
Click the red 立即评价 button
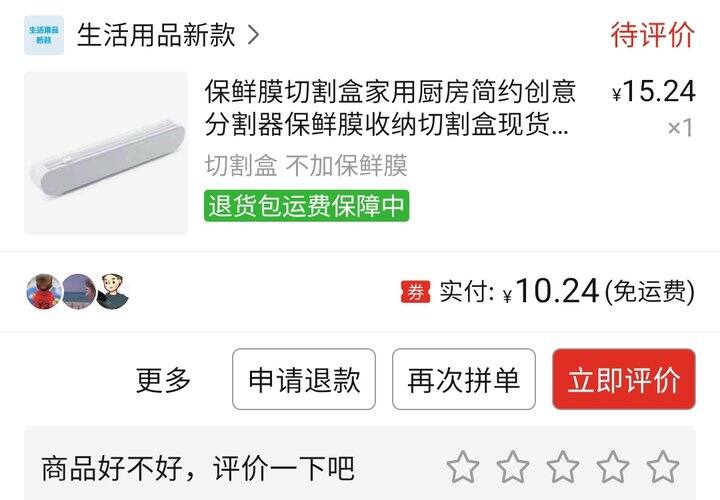(x=624, y=379)
